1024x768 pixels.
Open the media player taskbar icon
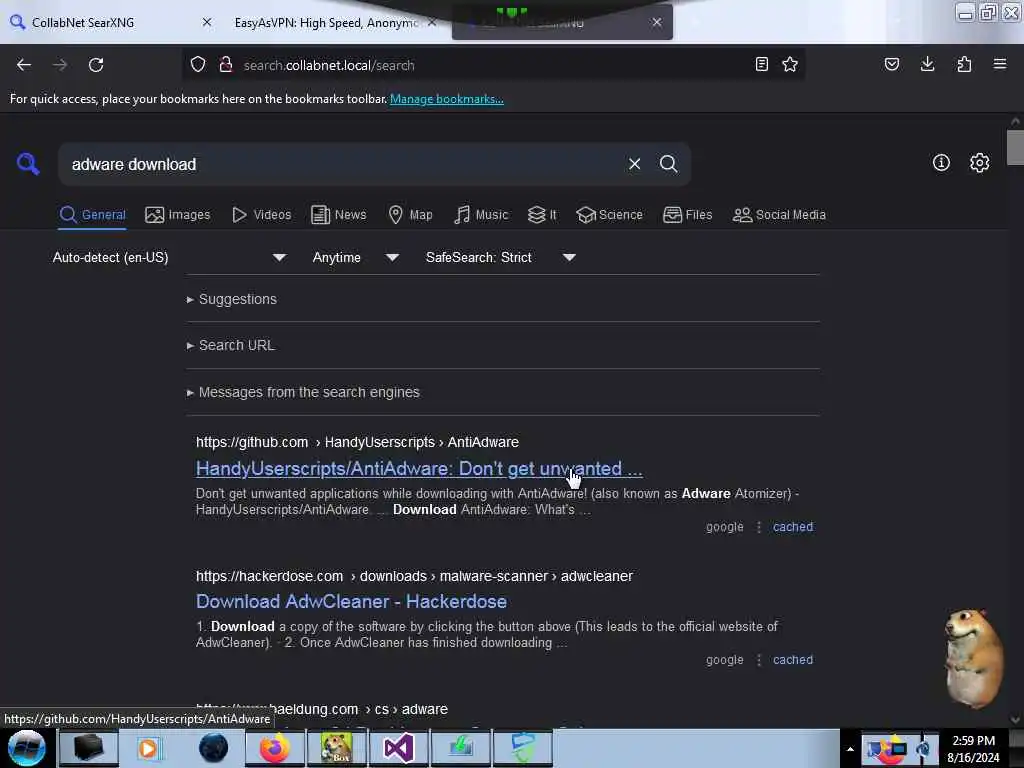[149, 748]
